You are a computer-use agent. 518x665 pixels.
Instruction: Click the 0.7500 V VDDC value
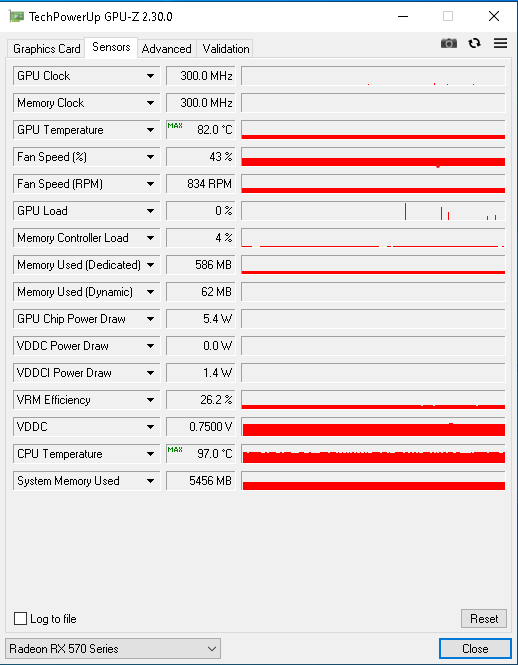(200, 427)
